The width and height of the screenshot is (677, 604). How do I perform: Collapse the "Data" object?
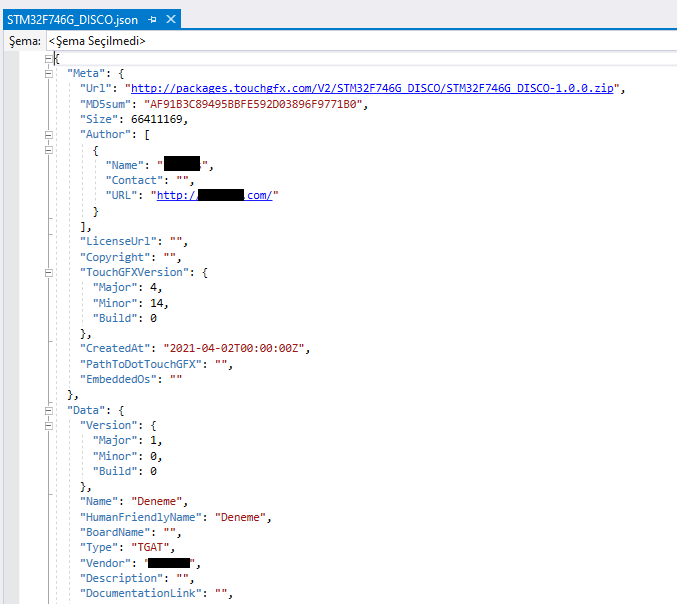tap(49, 411)
